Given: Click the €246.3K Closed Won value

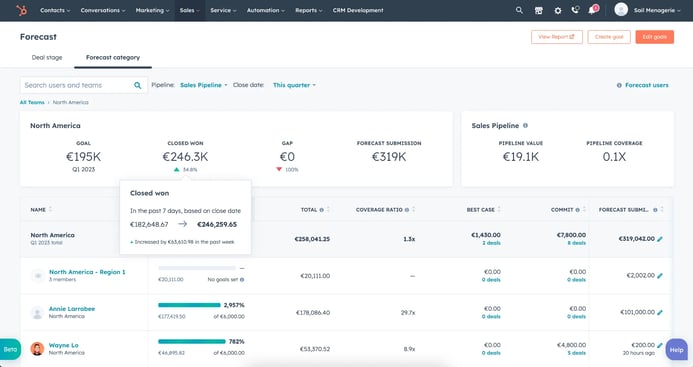Looking at the screenshot, I should click(185, 157).
